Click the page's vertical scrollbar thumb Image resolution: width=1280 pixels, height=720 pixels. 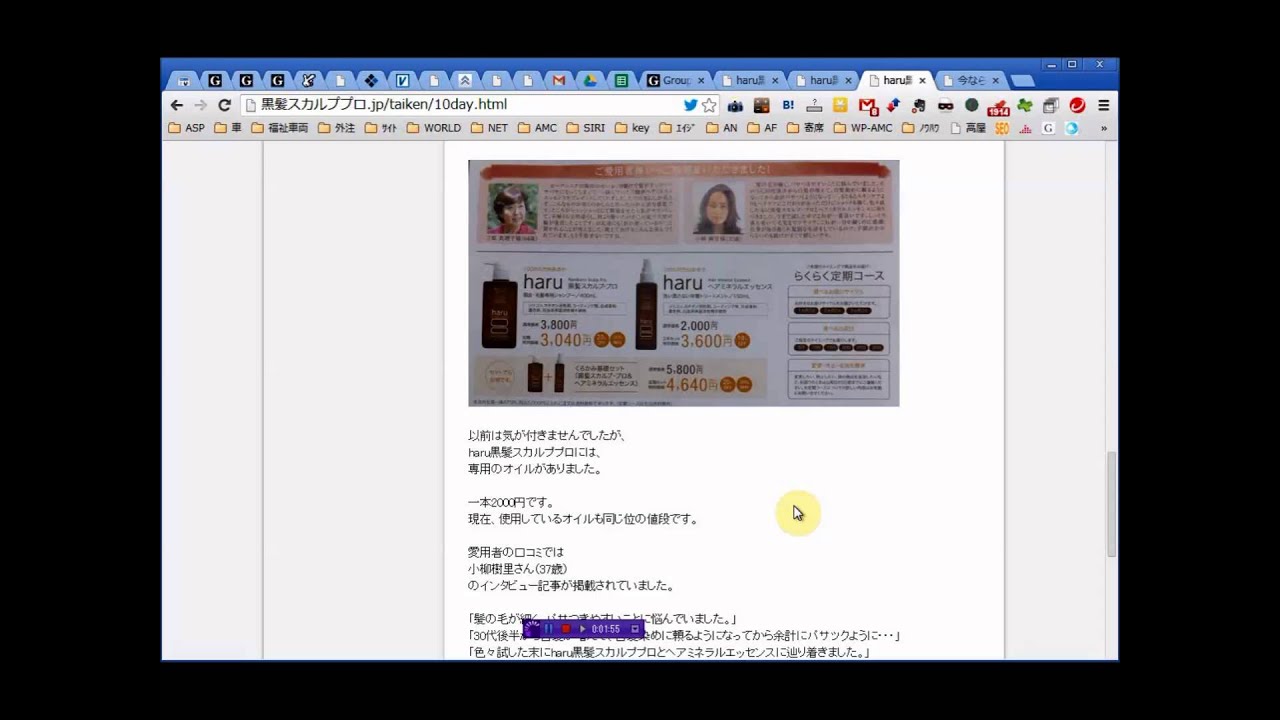[x=1111, y=504]
